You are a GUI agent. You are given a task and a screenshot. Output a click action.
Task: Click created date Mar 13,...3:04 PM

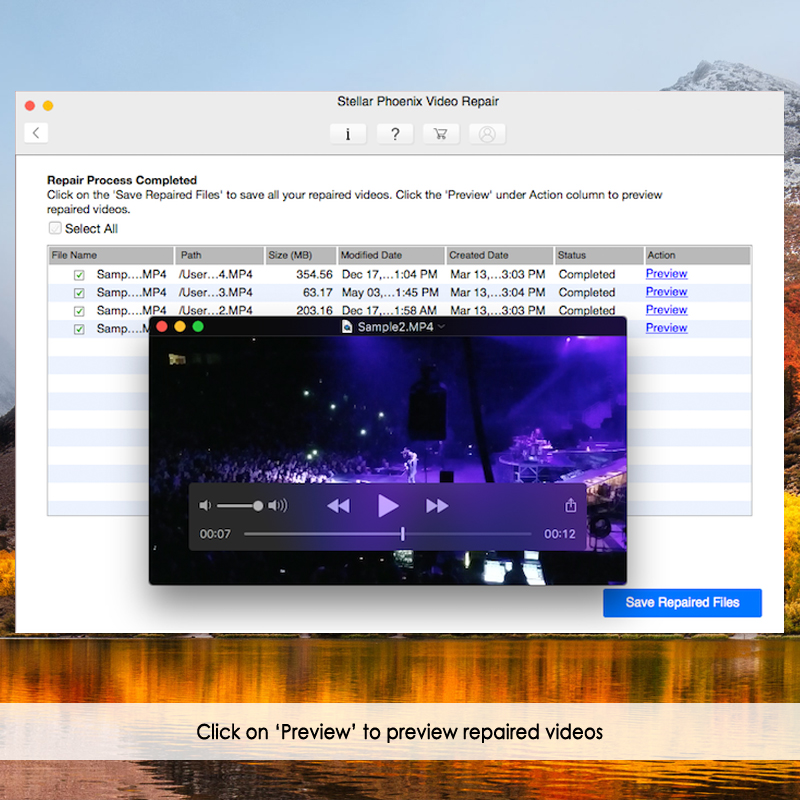(x=497, y=292)
